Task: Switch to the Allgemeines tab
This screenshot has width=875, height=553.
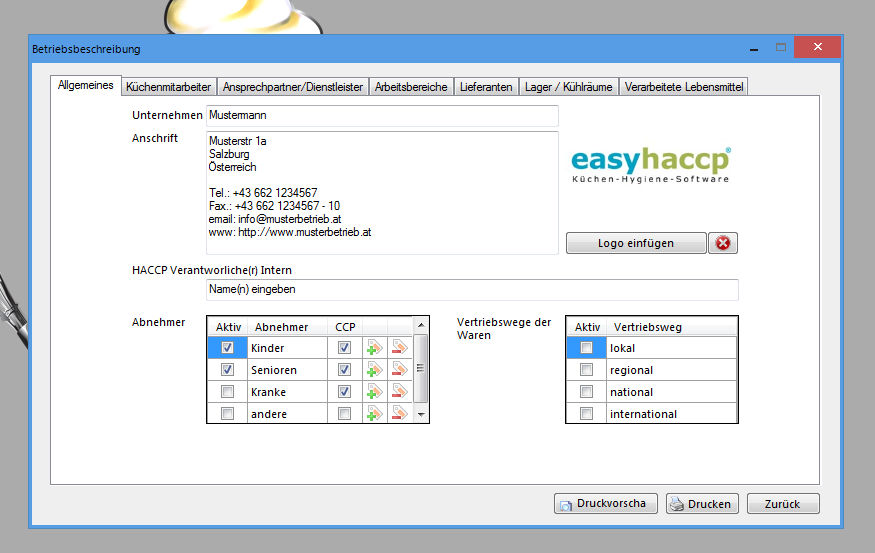Action: [x=85, y=85]
